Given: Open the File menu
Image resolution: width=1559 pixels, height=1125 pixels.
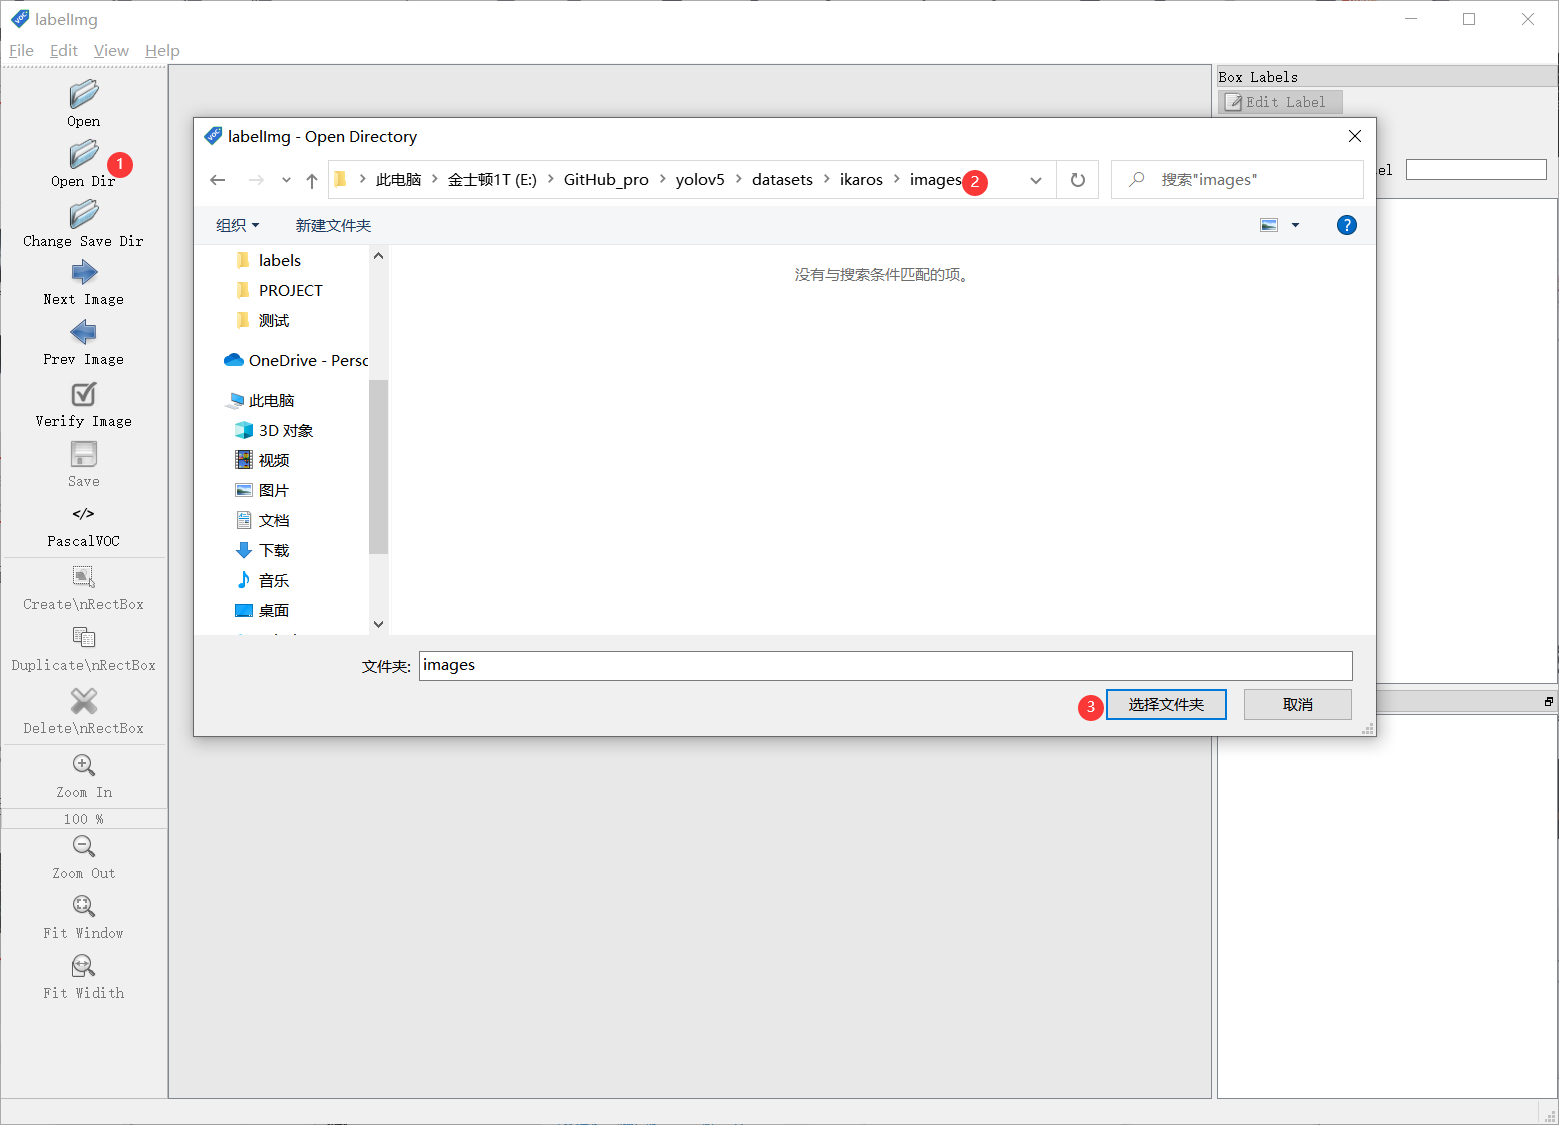Looking at the screenshot, I should (21, 51).
